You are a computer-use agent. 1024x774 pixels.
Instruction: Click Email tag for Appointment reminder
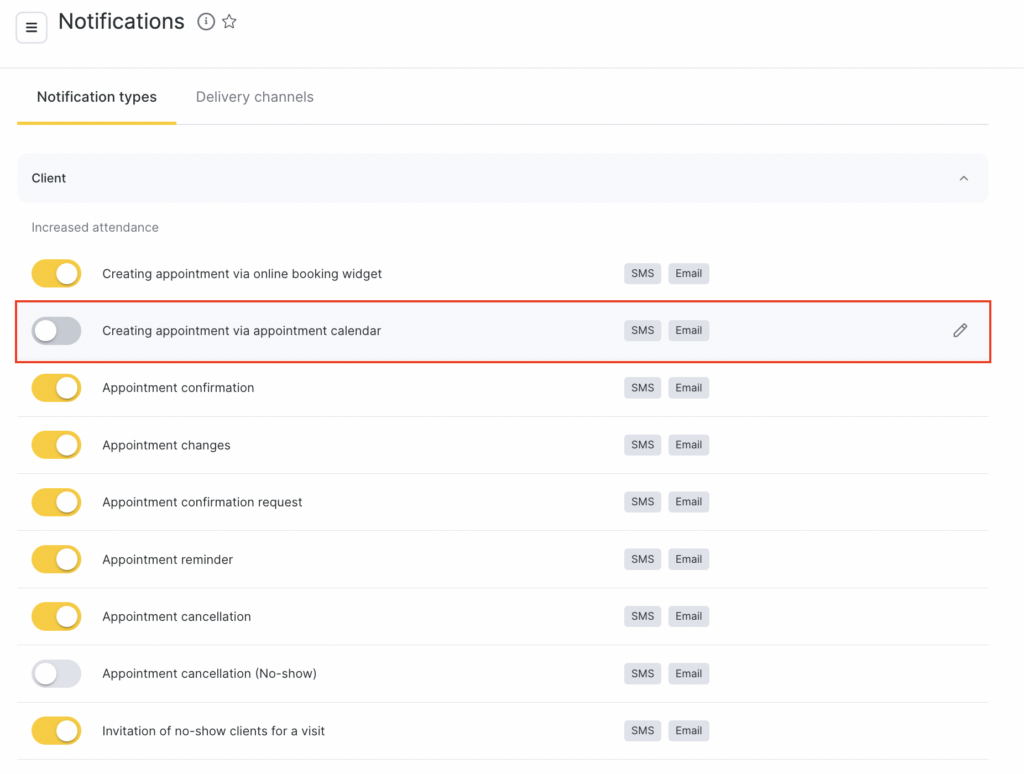pyautogui.click(x=688, y=559)
